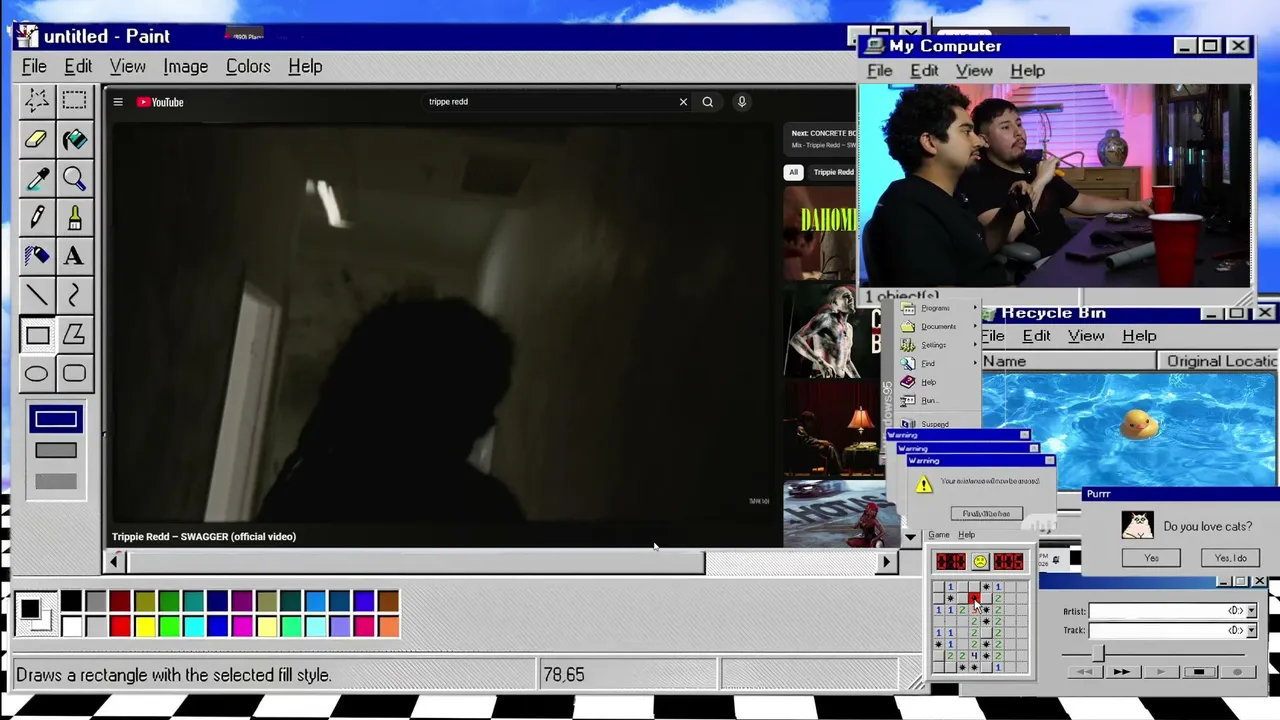Image resolution: width=1280 pixels, height=720 pixels.
Task: Open the Track dropdown in media player
Action: (x=1251, y=631)
